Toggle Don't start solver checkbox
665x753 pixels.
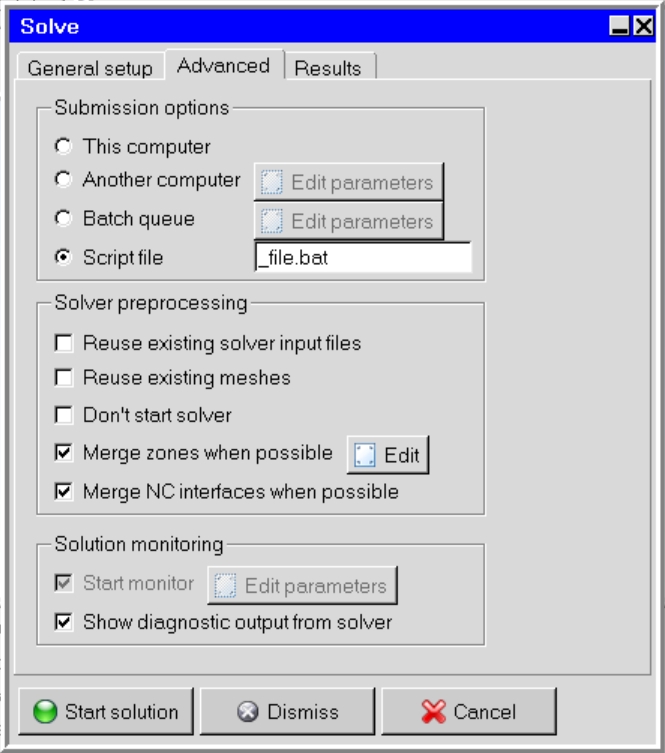click(64, 414)
